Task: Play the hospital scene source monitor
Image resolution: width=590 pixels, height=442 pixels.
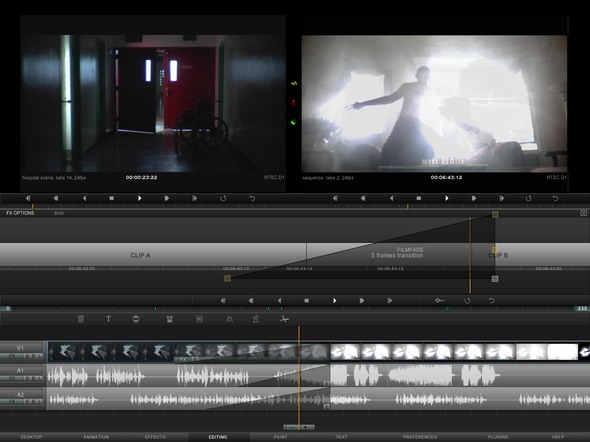Action: tap(139, 198)
